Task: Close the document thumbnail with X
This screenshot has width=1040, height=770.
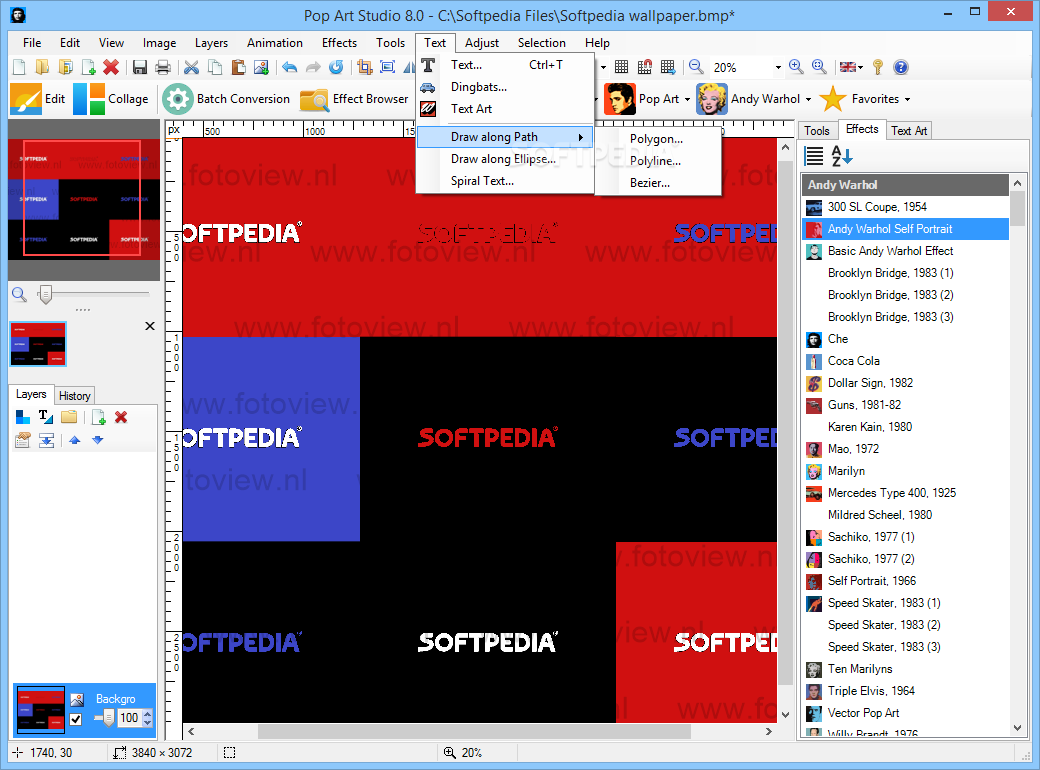Action: click(x=150, y=326)
